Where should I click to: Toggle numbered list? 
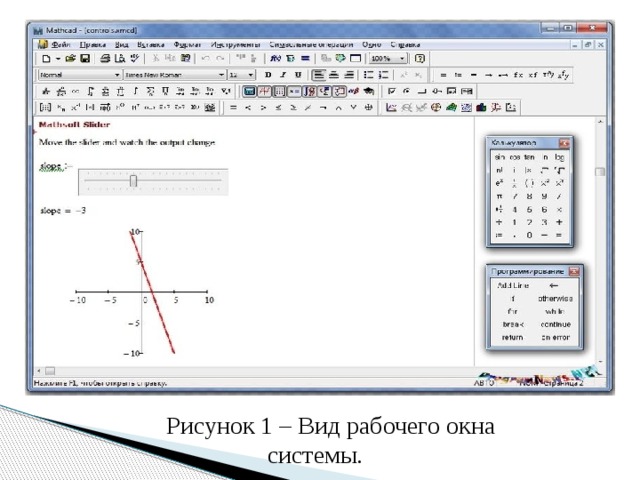click(383, 75)
